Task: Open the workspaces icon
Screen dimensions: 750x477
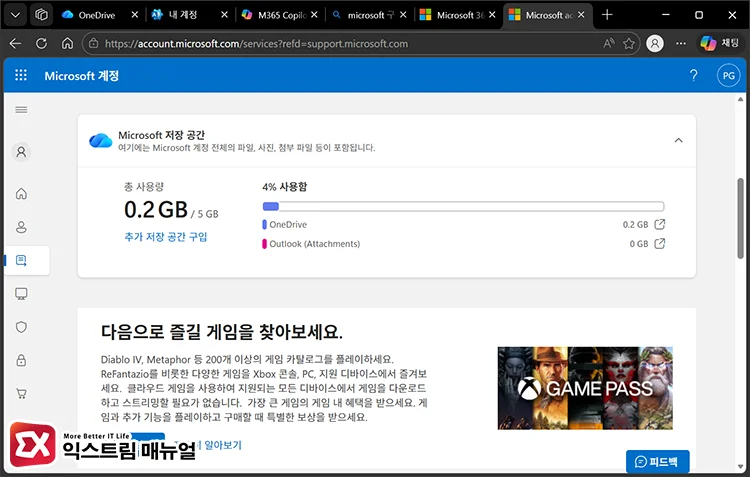Action: [x=41, y=15]
